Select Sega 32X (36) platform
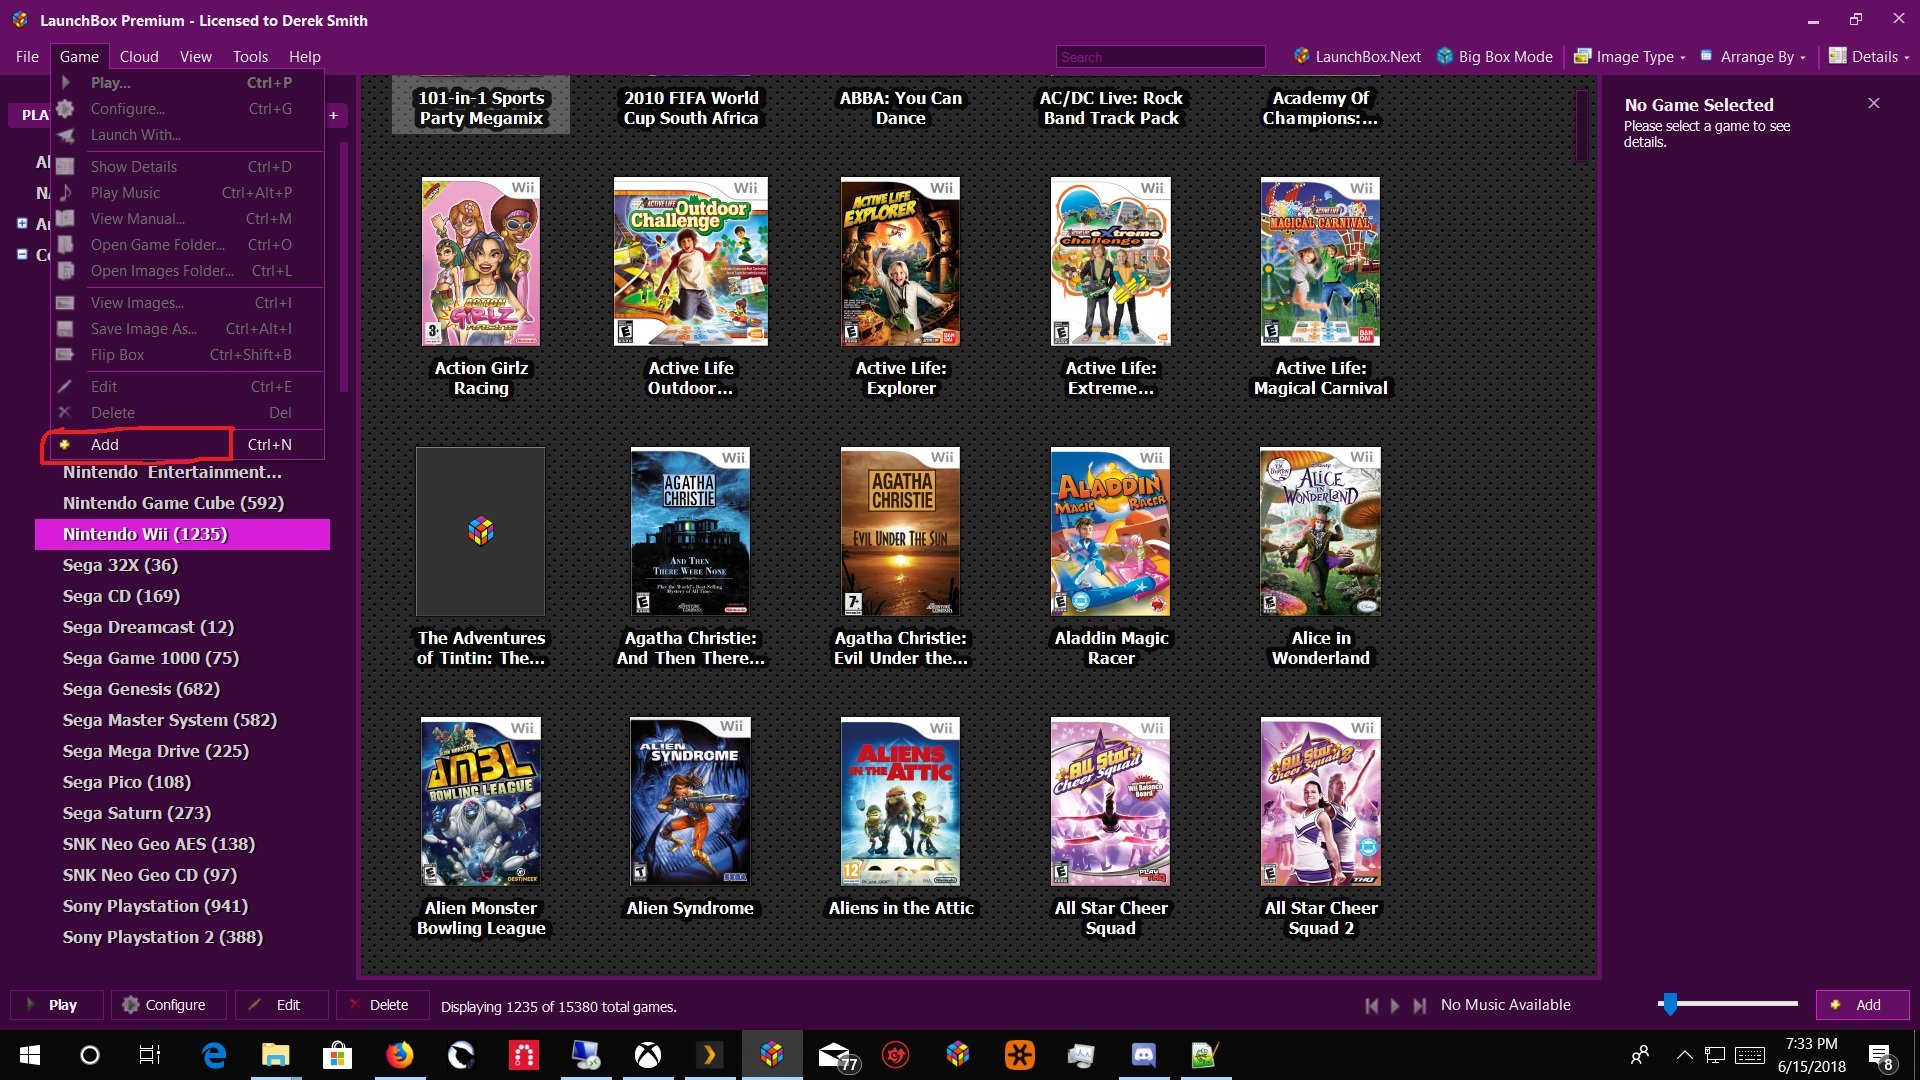Viewport: 1920px width, 1080px height. click(x=120, y=565)
